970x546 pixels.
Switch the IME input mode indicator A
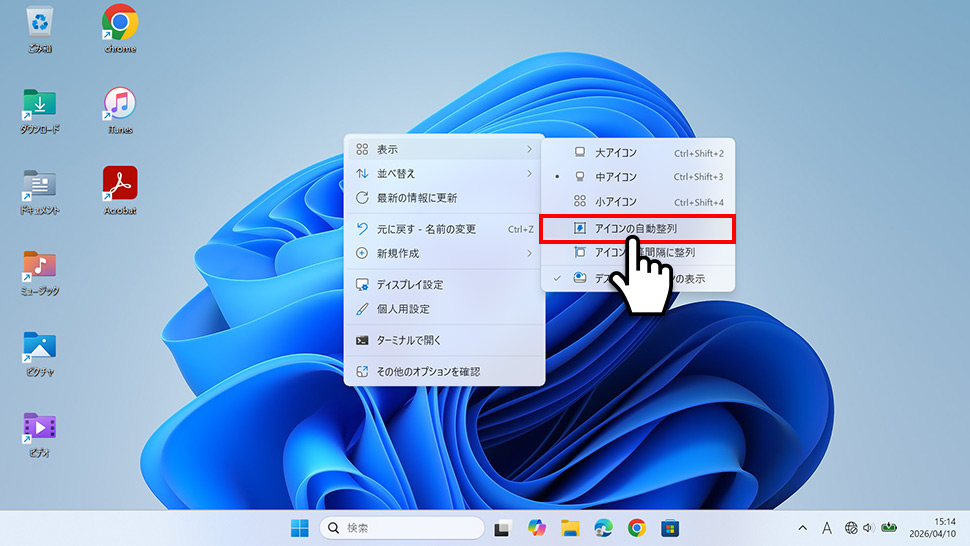click(826, 528)
